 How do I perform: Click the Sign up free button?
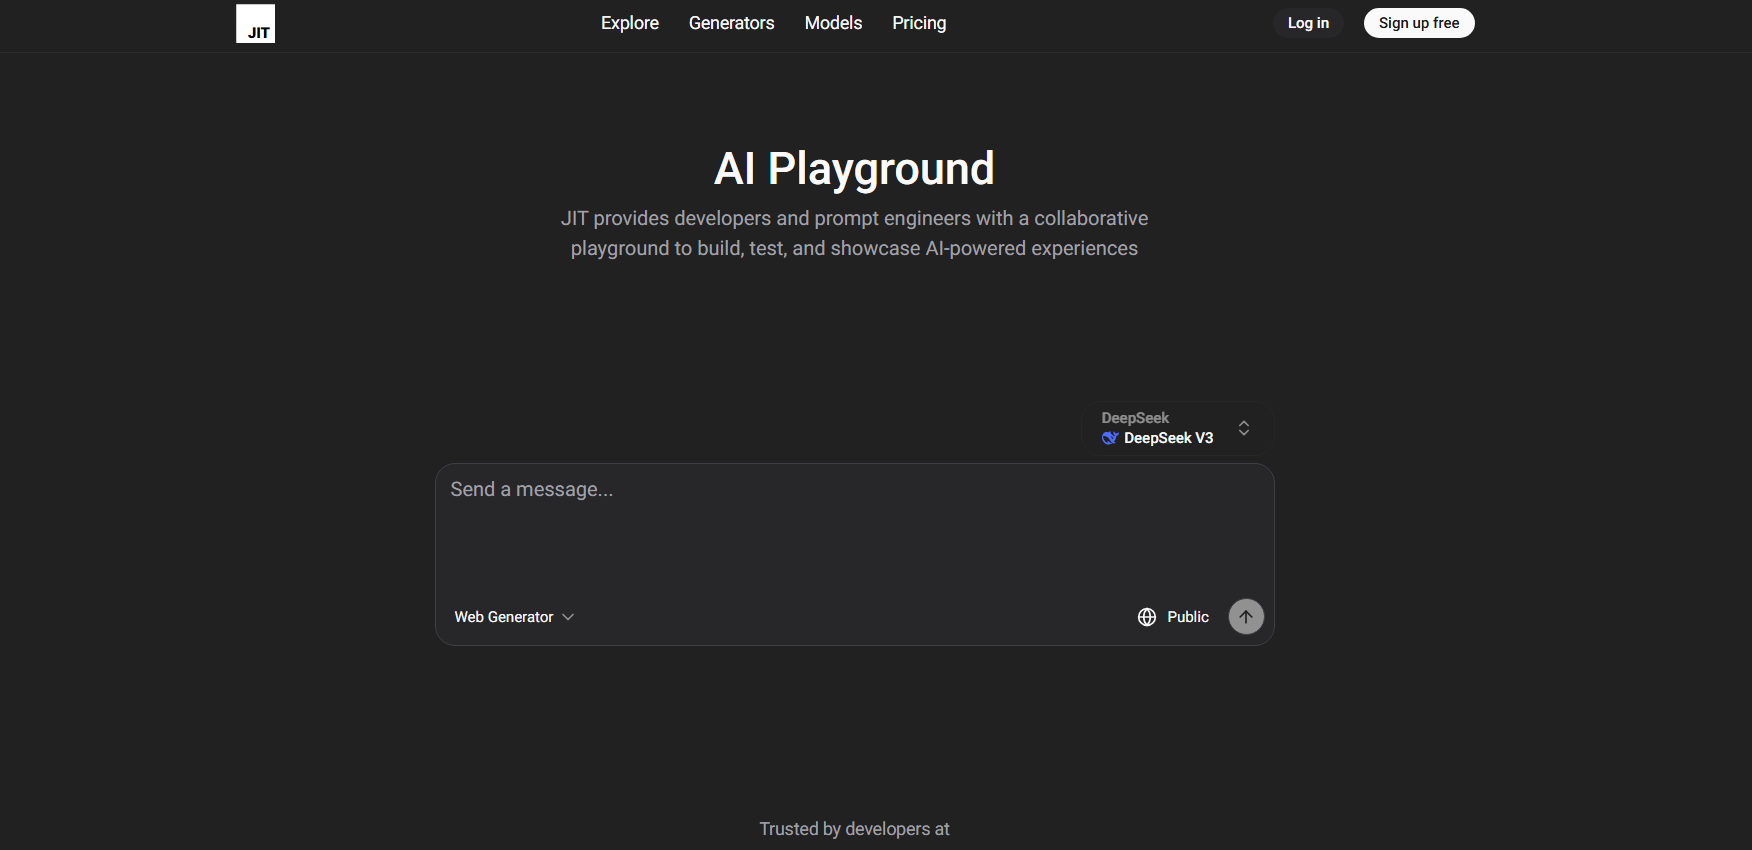[1418, 23]
